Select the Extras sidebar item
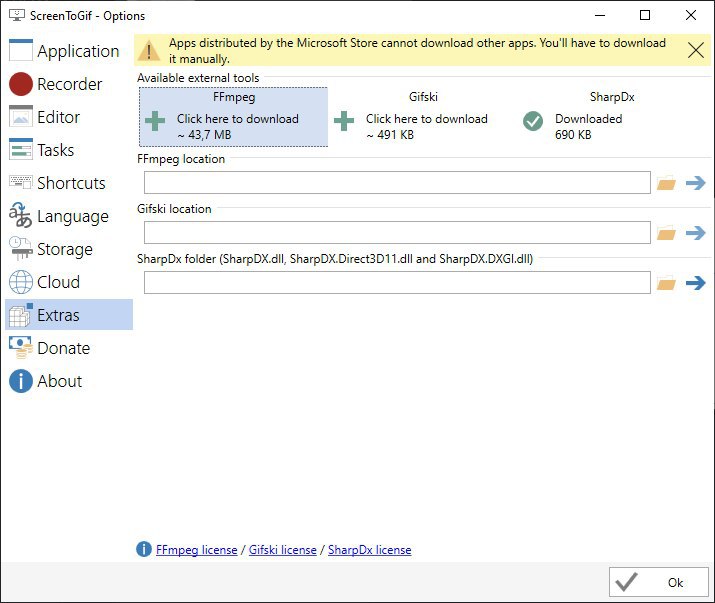This screenshot has height=603, width=715. coord(69,315)
